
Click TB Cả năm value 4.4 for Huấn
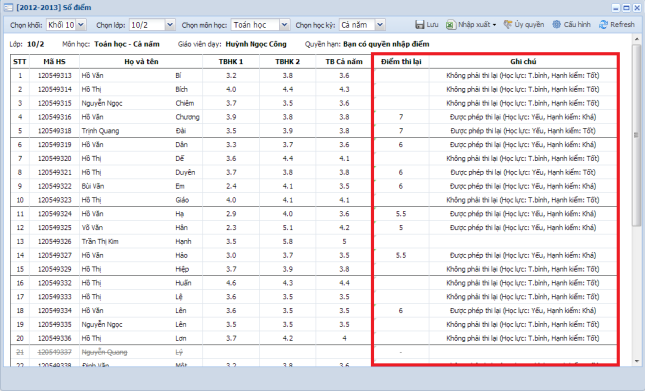[344, 283]
